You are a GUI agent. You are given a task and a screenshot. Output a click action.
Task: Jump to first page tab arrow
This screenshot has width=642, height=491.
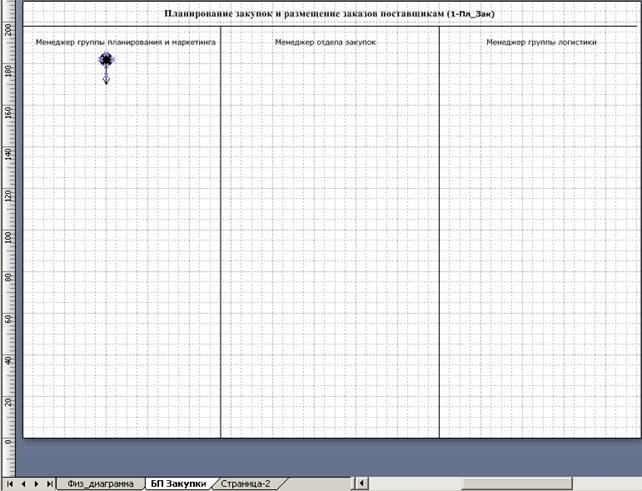point(10,484)
